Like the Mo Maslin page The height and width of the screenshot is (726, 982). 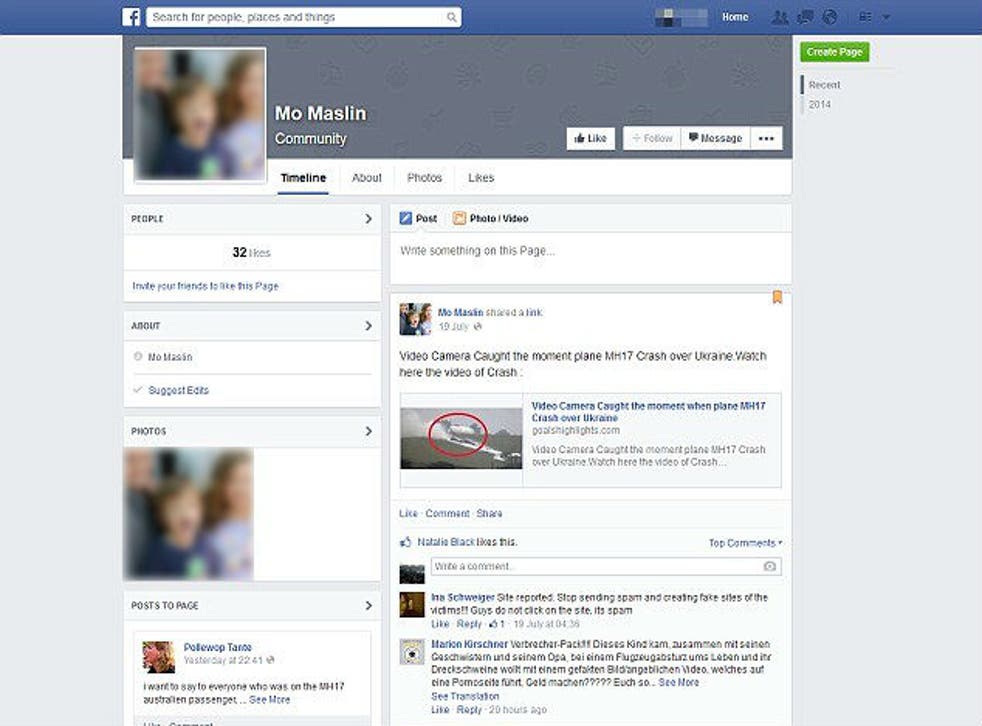tap(591, 138)
